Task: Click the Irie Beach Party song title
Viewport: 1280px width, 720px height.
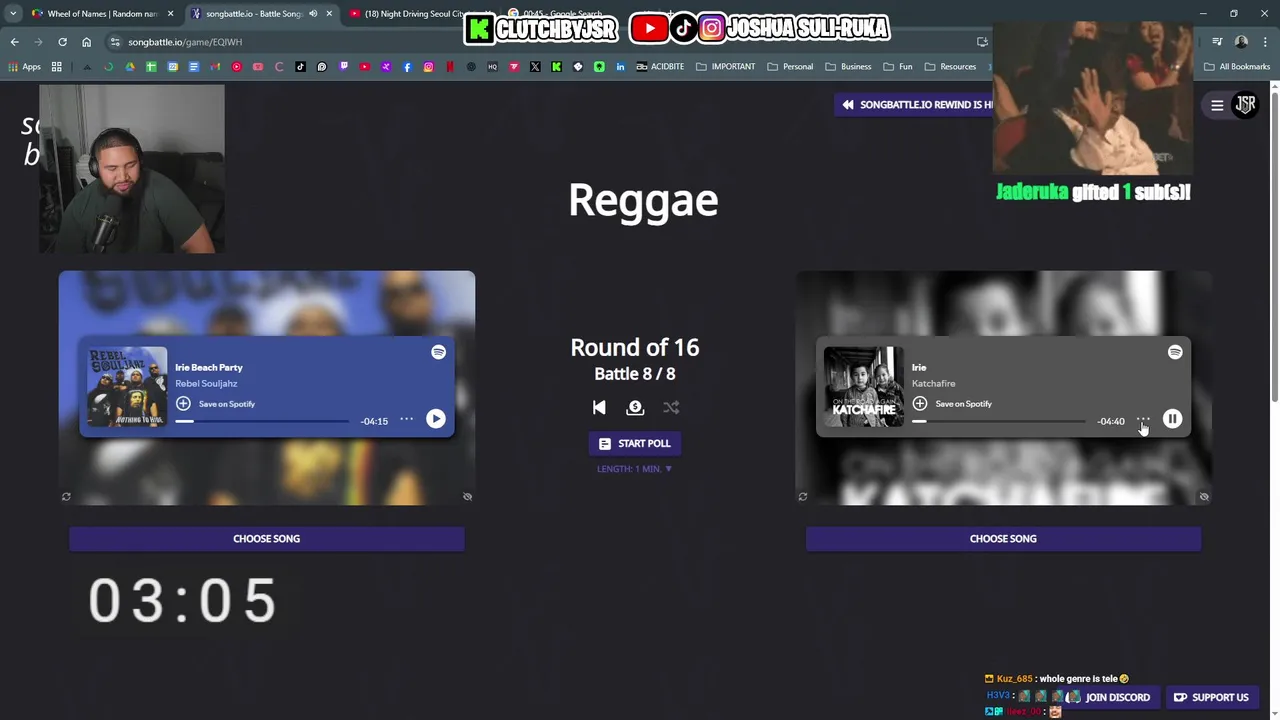Action: pyautogui.click(x=209, y=367)
